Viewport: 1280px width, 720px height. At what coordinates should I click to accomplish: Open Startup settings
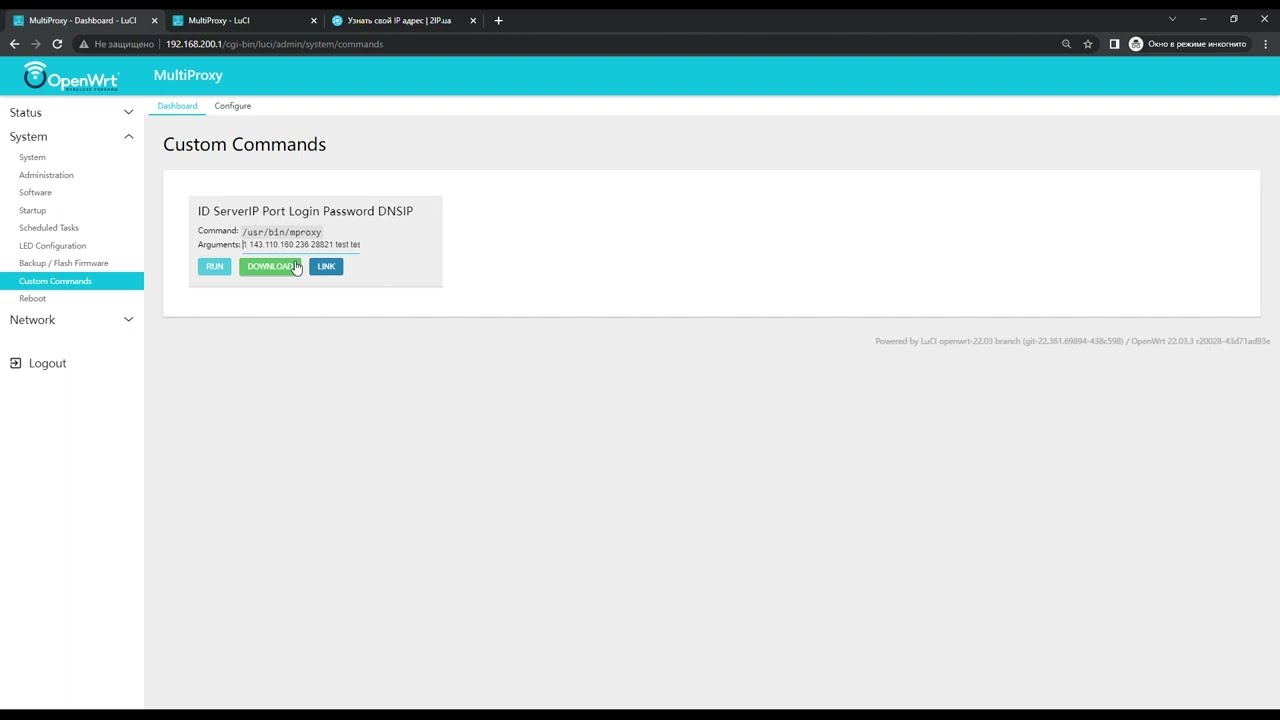(x=32, y=210)
